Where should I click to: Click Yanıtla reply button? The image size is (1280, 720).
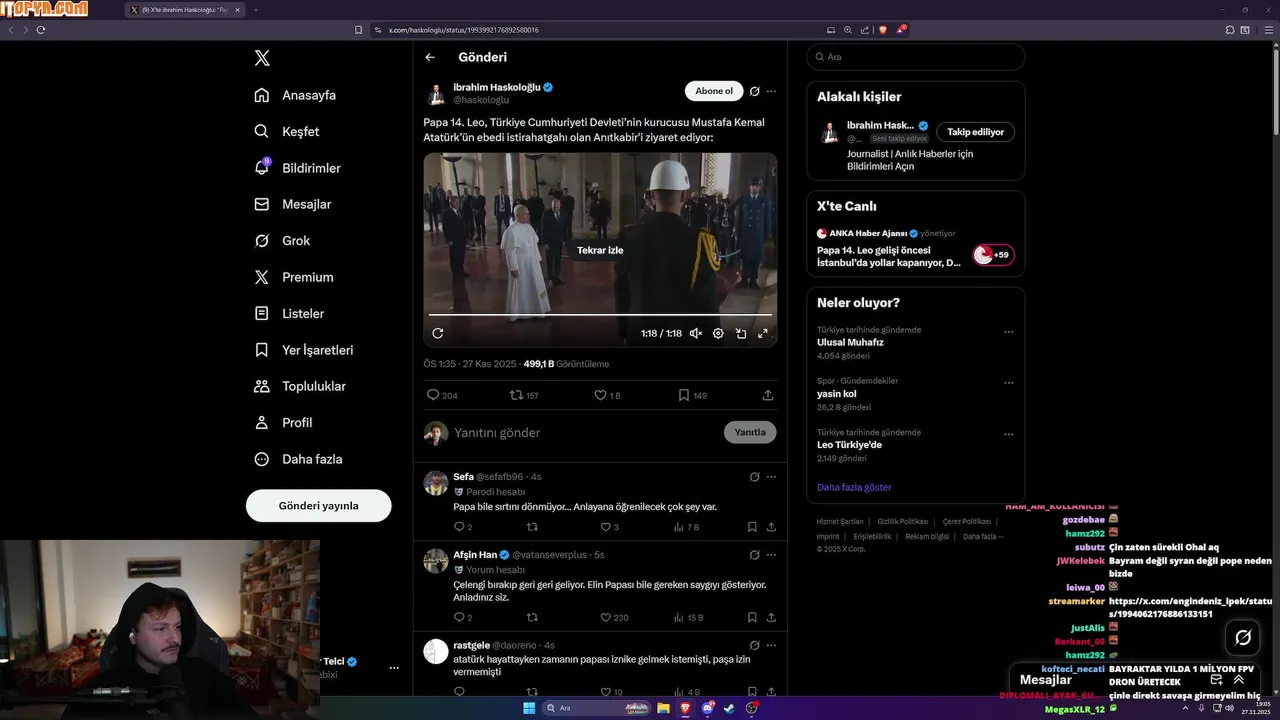click(x=750, y=432)
